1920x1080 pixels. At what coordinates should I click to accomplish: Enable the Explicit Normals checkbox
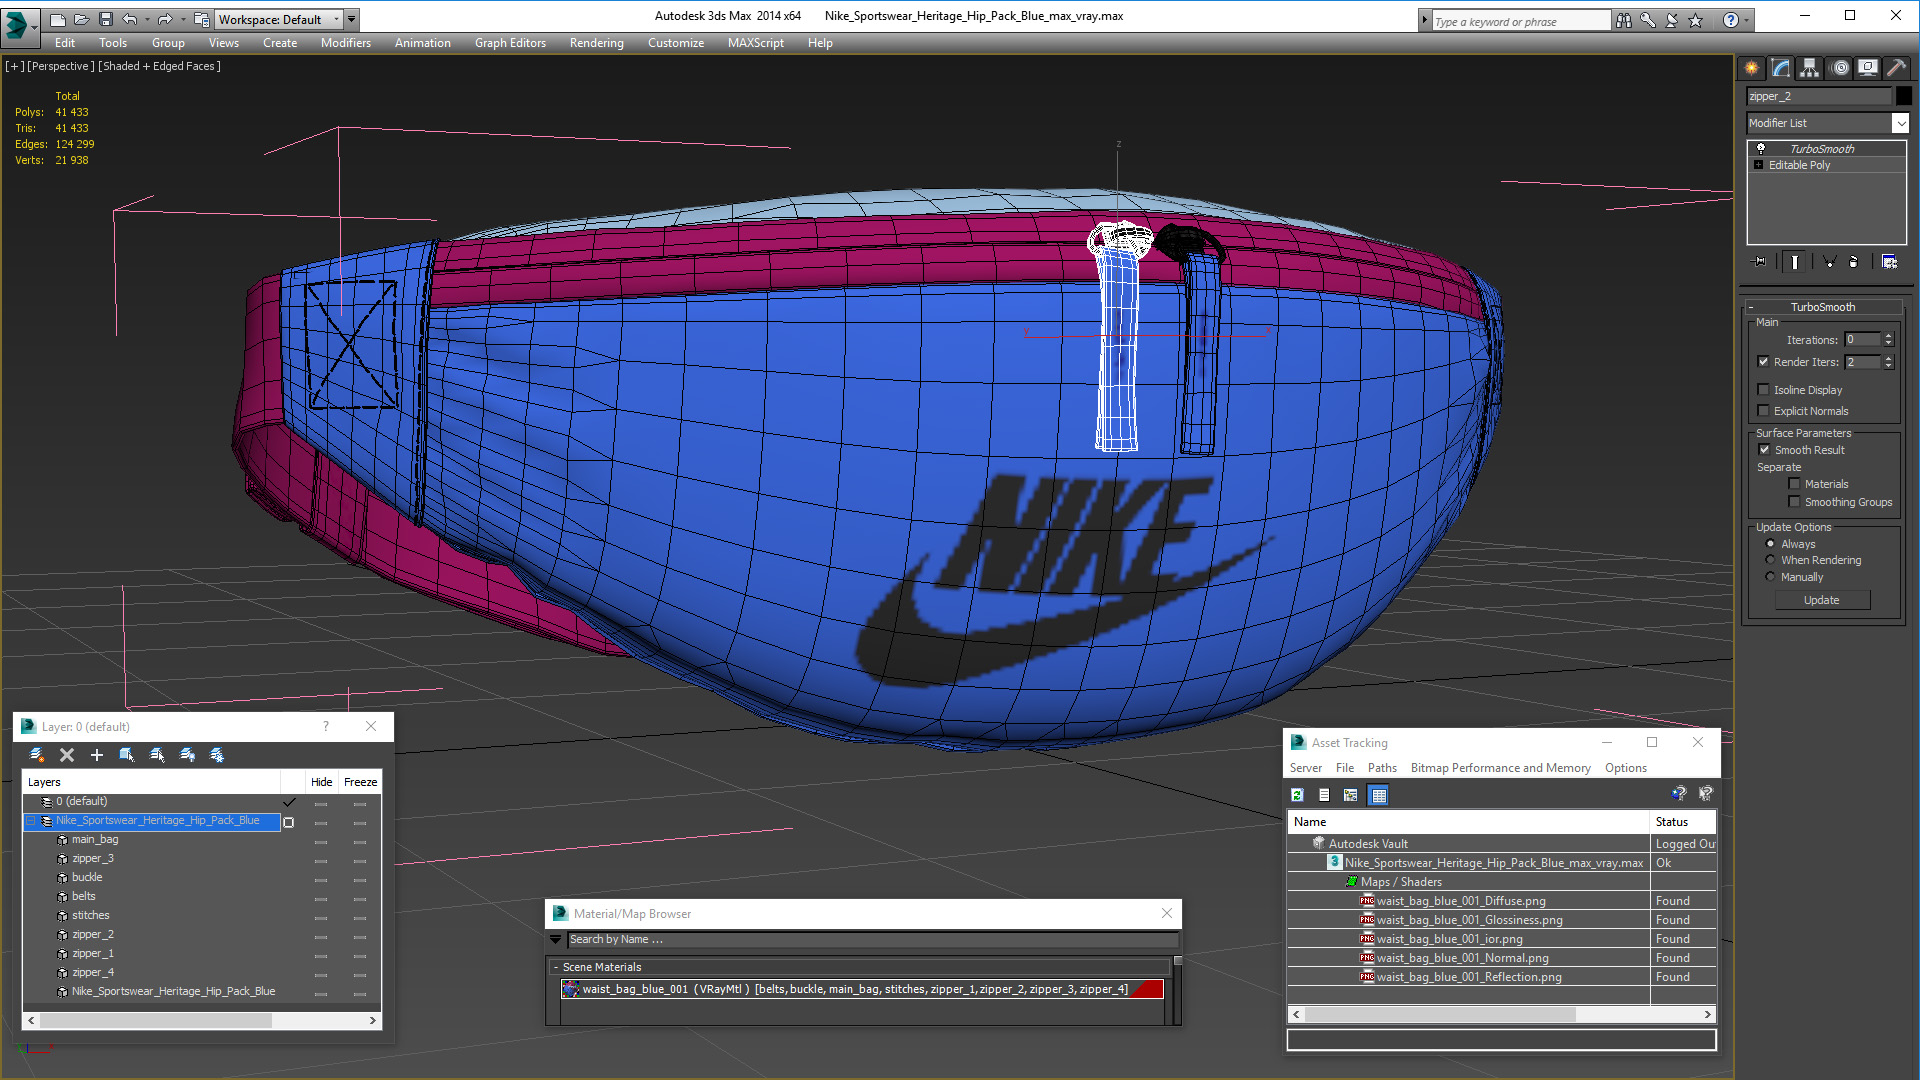pos(1763,411)
